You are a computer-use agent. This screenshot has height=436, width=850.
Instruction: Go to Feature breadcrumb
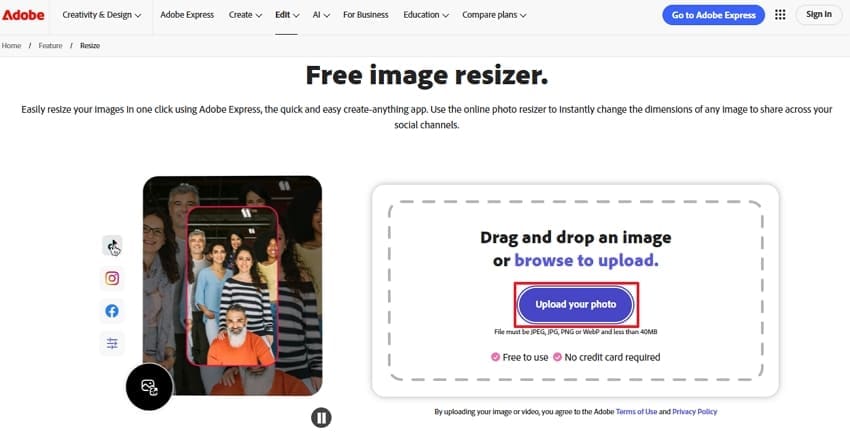(50, 46)
